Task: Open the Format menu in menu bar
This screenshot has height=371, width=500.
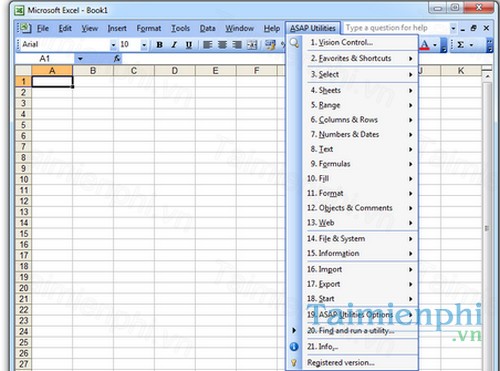Action: point(149,28)
